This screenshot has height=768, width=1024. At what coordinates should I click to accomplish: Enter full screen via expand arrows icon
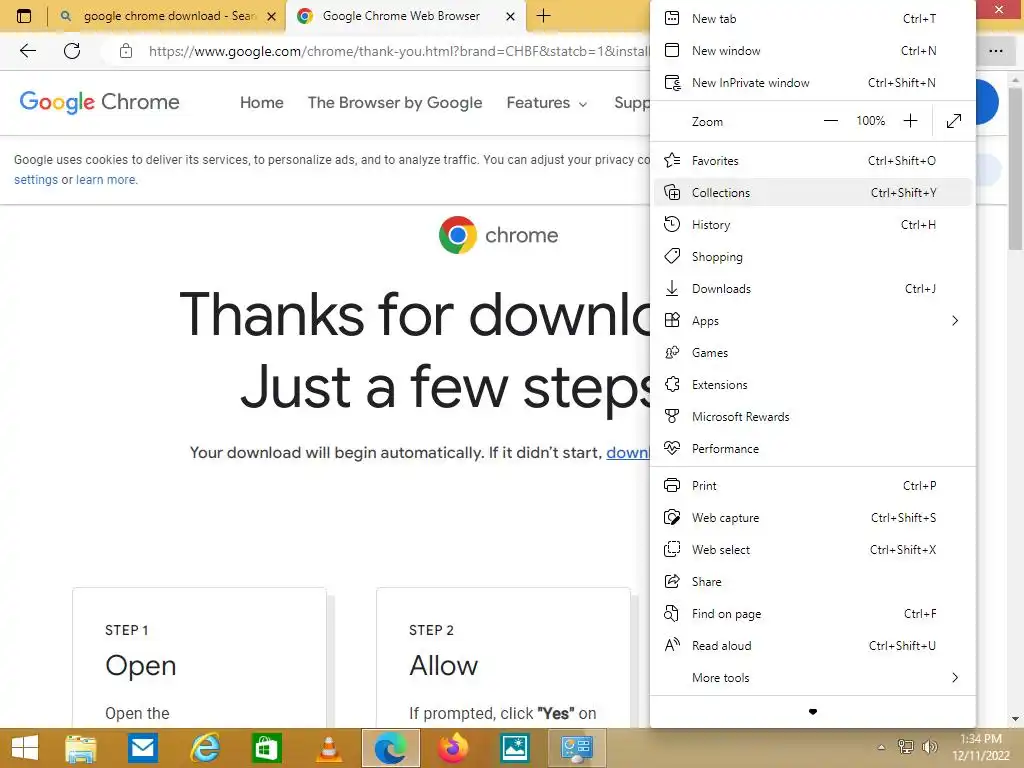pos(953,121)
